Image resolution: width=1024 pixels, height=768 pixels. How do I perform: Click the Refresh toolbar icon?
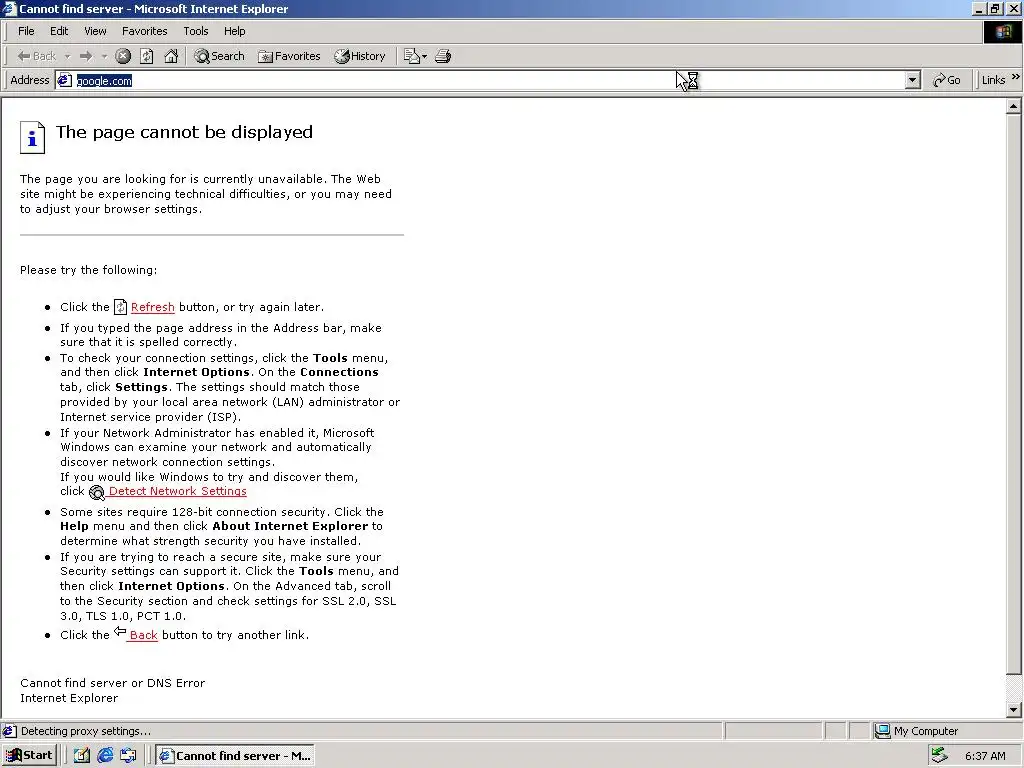point(147,56)
